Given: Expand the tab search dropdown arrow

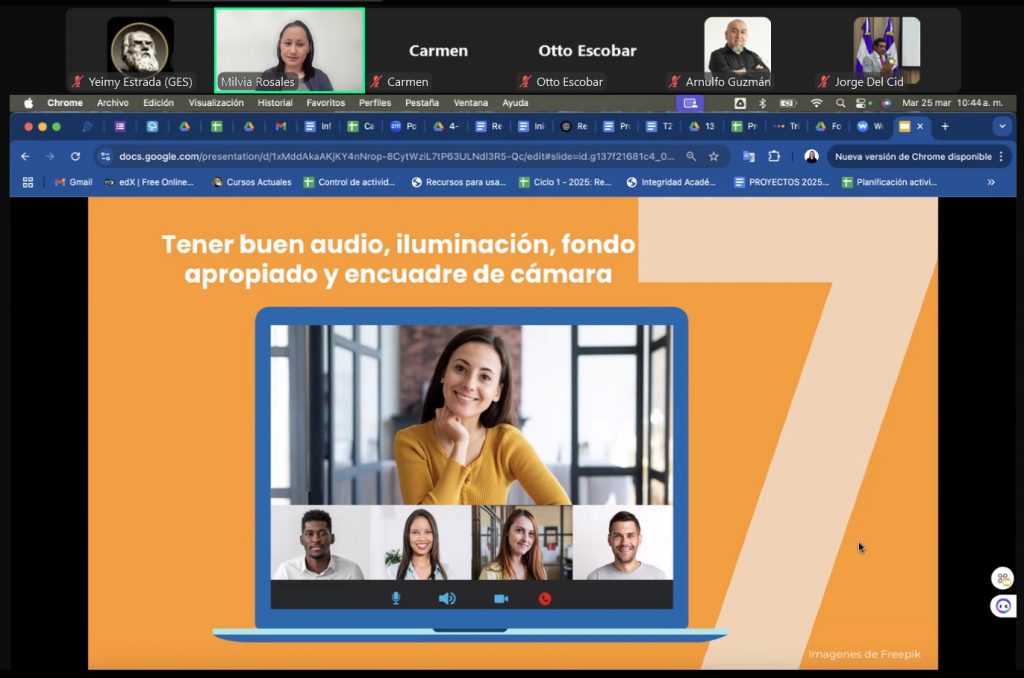Looking at the screenshot, I should click(x=1002, y=127).
